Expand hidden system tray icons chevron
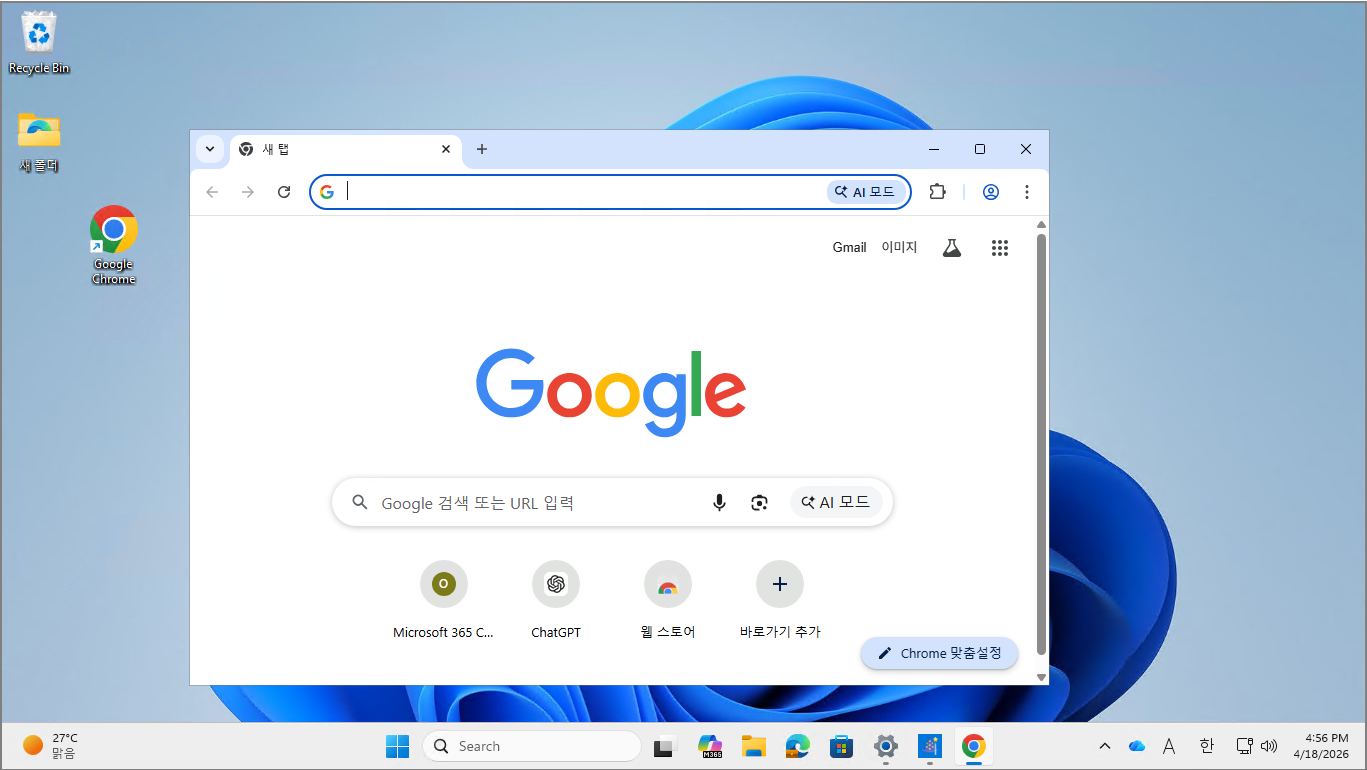Screen dimensions: 1367x770 pos(1105,746)
